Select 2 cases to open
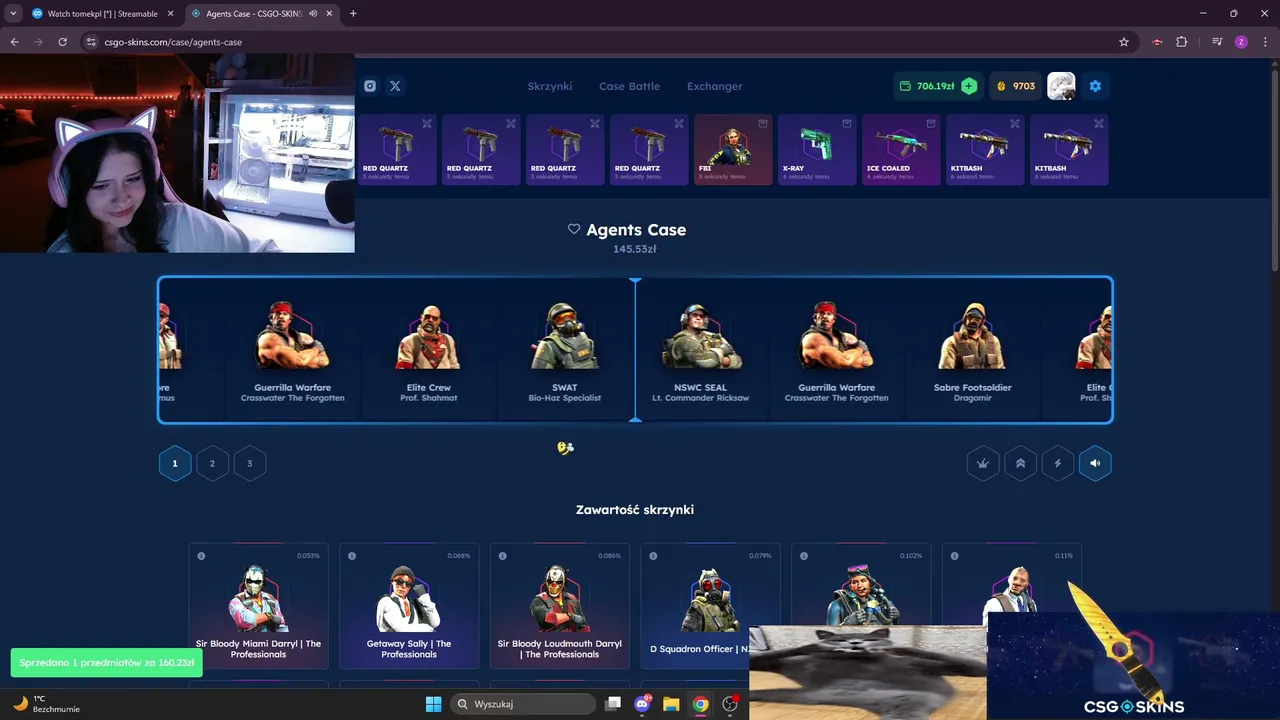 212,463
